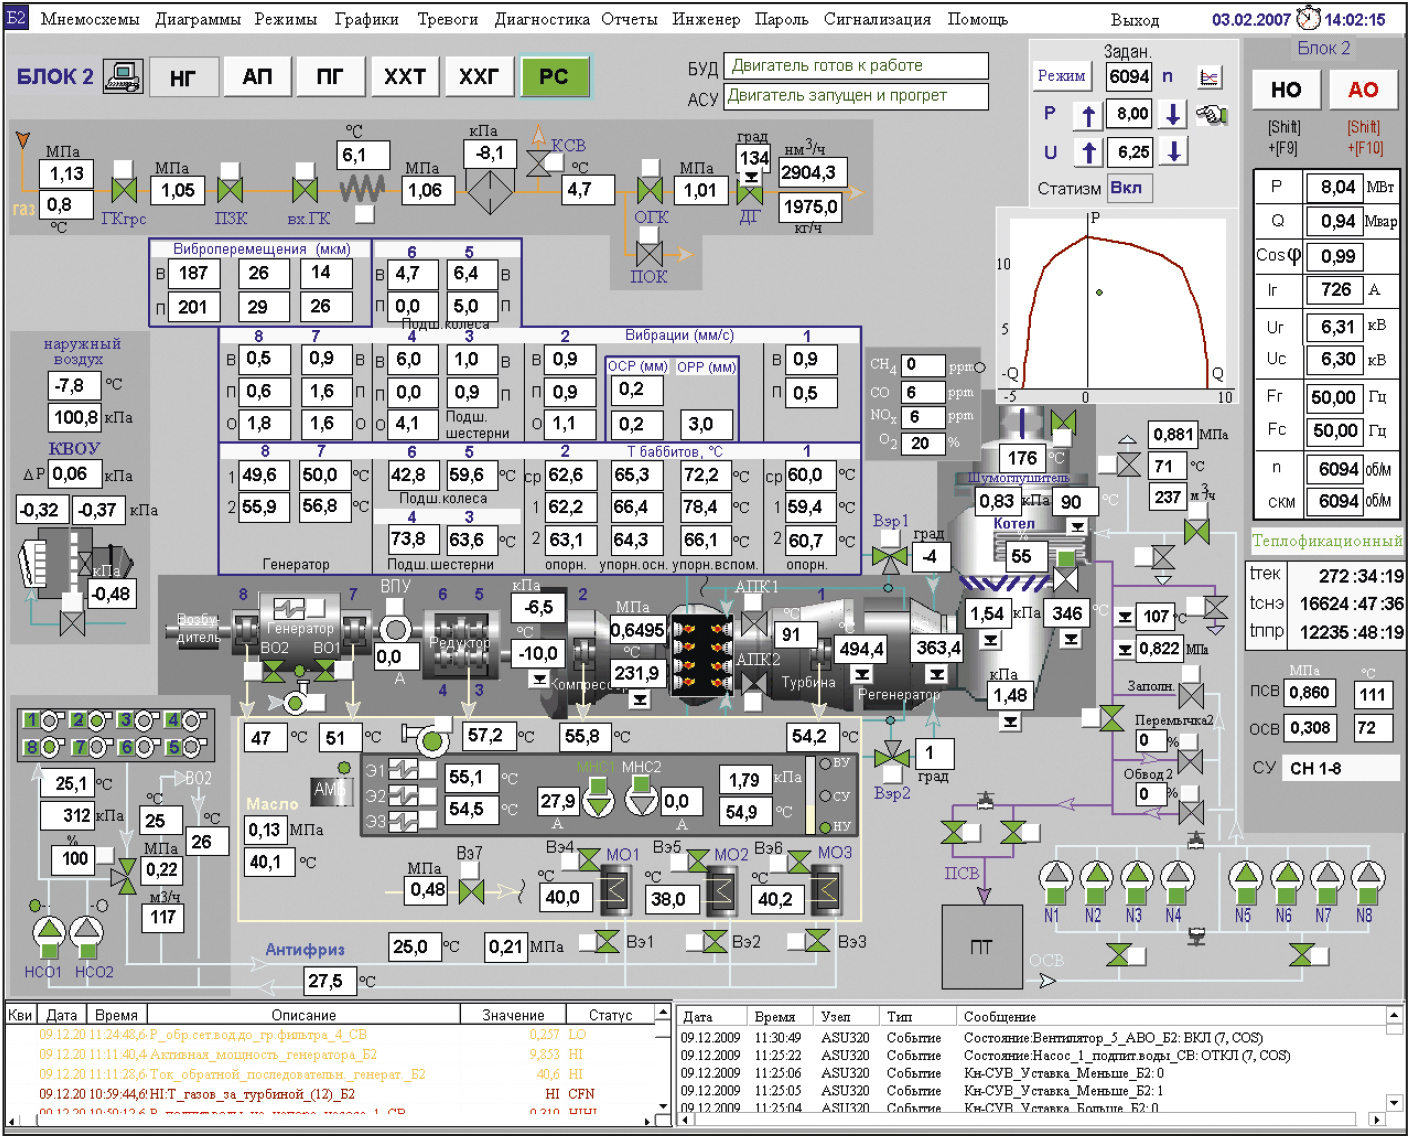Open the Отчеты menu
The width and height of the screenshot is (1411, 1140).
coord(630,19)
